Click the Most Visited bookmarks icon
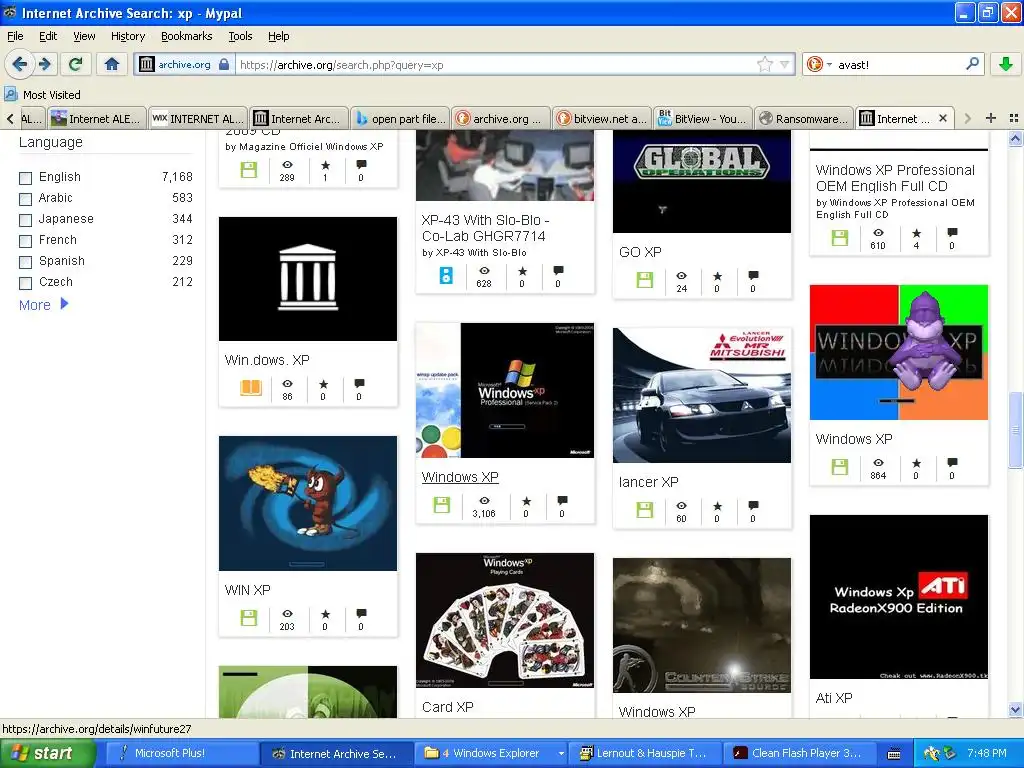The height and width of the screenshot is (768, 1024). coord(10,94)
